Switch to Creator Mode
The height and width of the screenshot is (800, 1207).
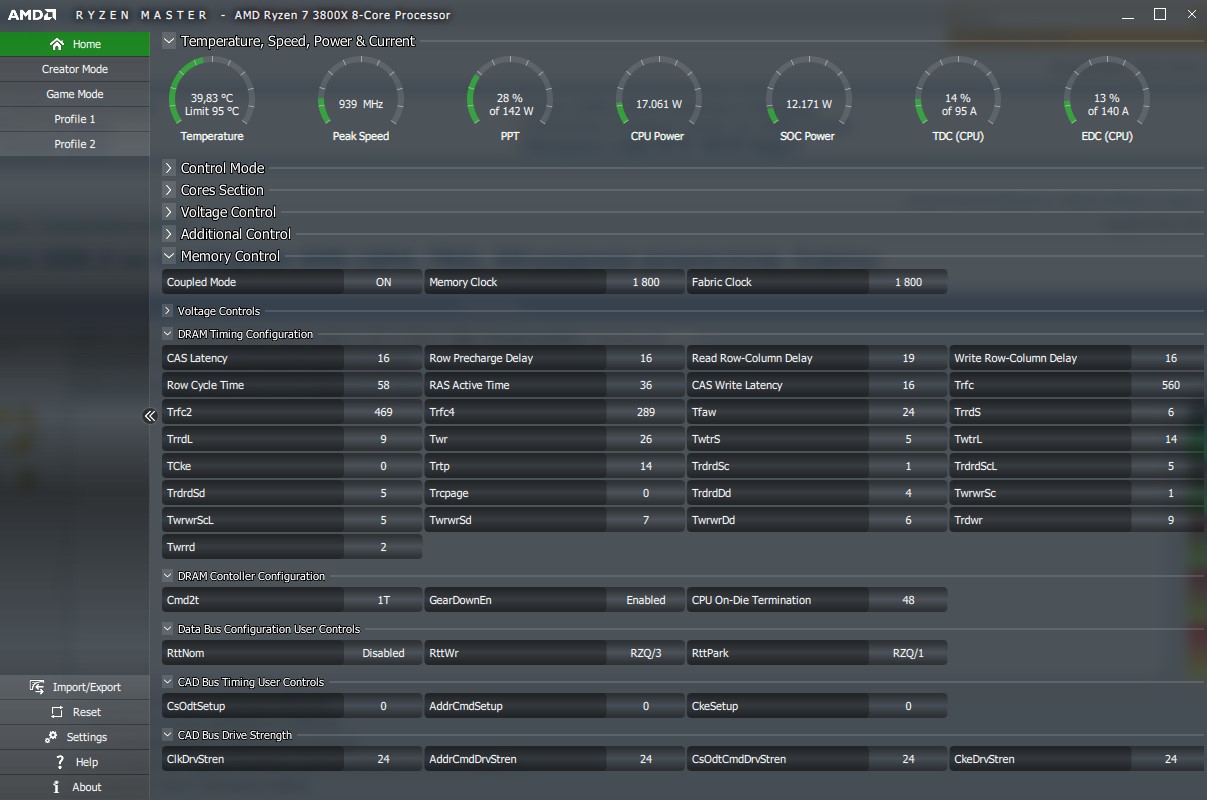(x=75, y=69)
